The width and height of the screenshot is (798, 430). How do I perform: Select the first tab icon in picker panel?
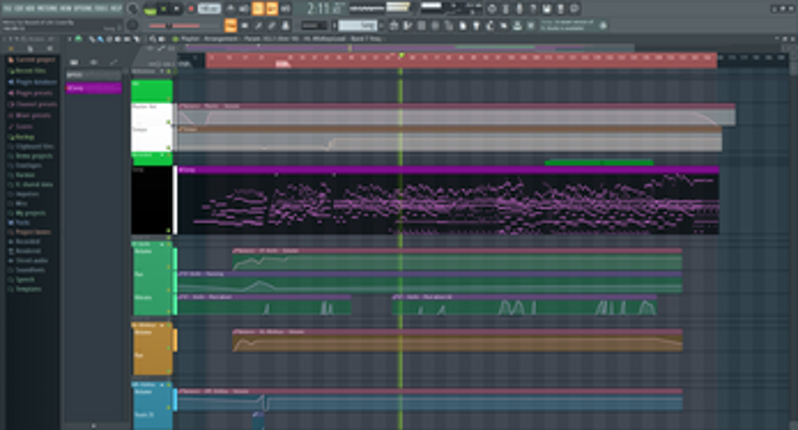pyautogui.click(x=74, y=62)
